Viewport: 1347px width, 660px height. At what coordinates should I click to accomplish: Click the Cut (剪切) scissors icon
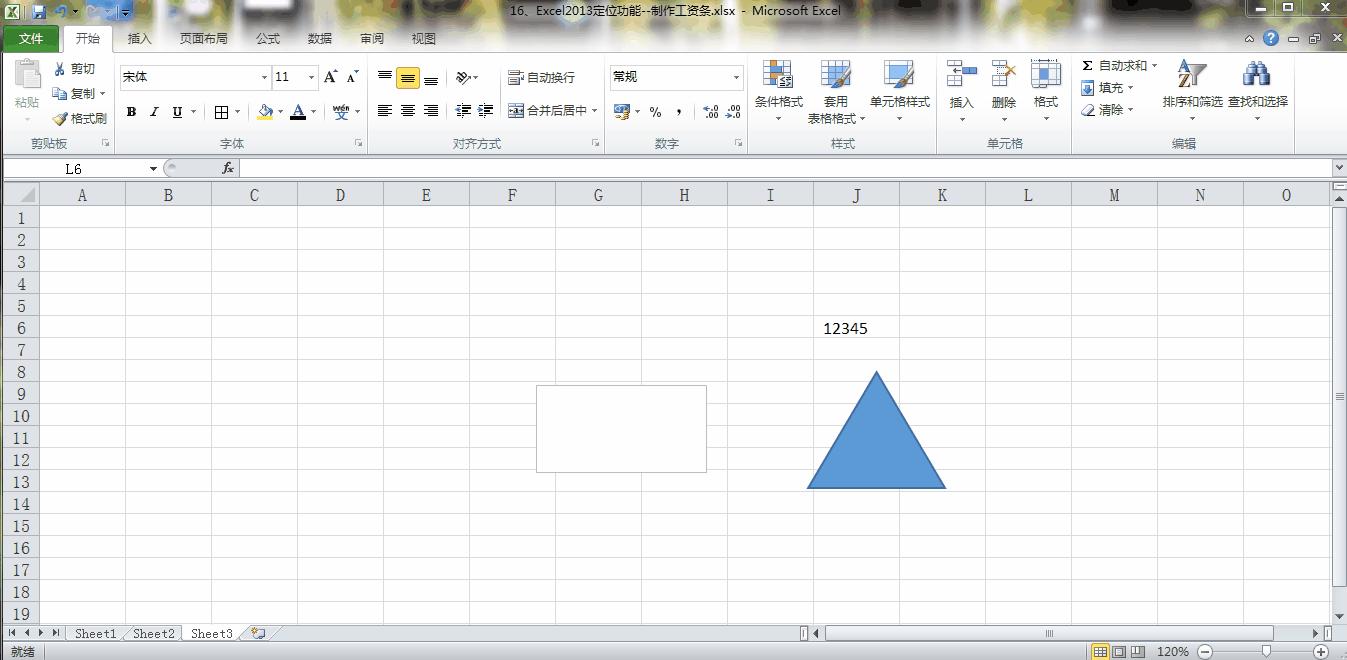(59, 69)
